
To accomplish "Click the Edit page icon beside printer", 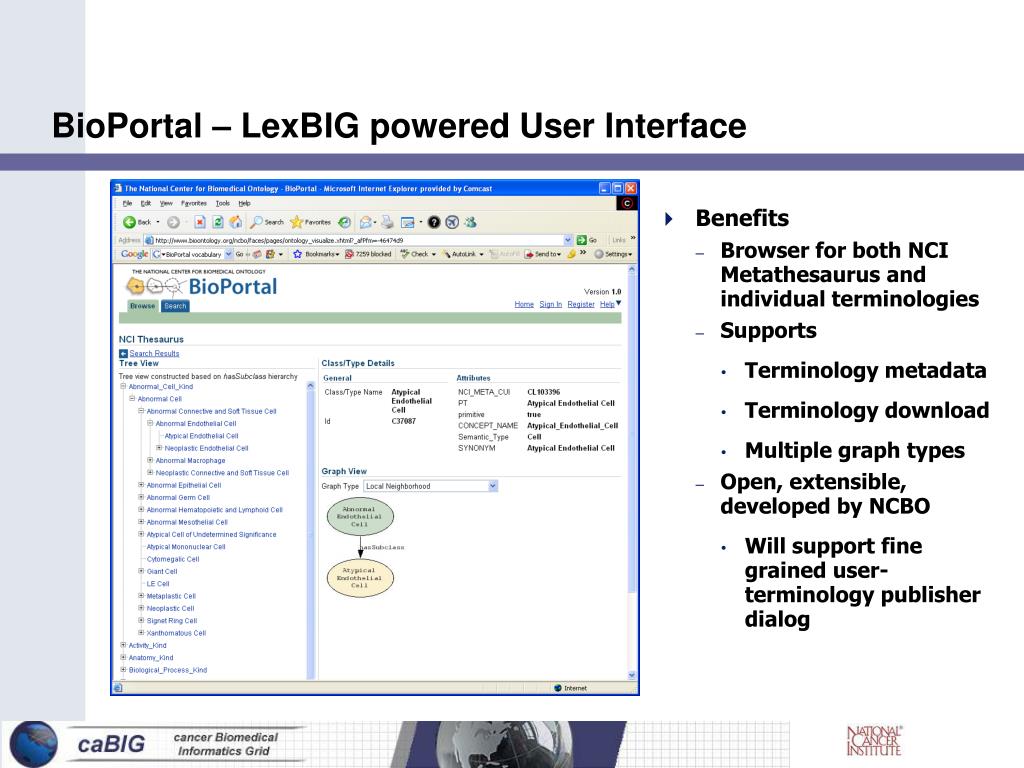I will pos(408,223).
